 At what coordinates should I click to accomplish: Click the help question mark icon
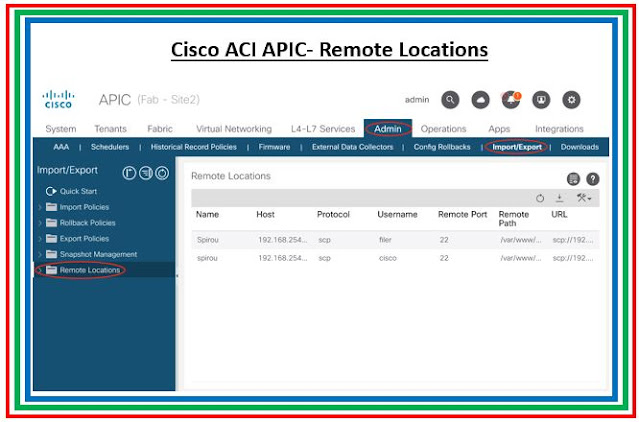593,178
